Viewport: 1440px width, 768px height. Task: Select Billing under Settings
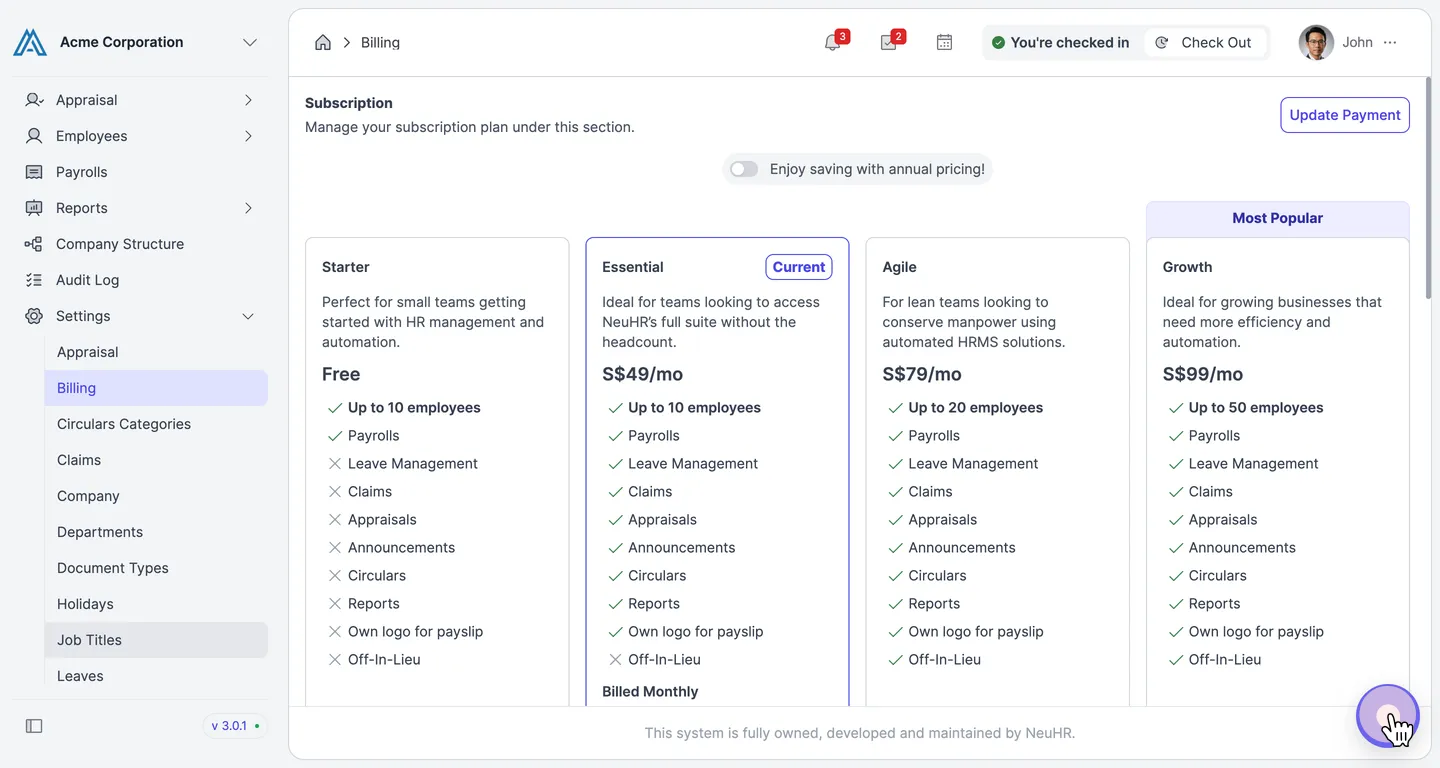[x=156, y=388]
